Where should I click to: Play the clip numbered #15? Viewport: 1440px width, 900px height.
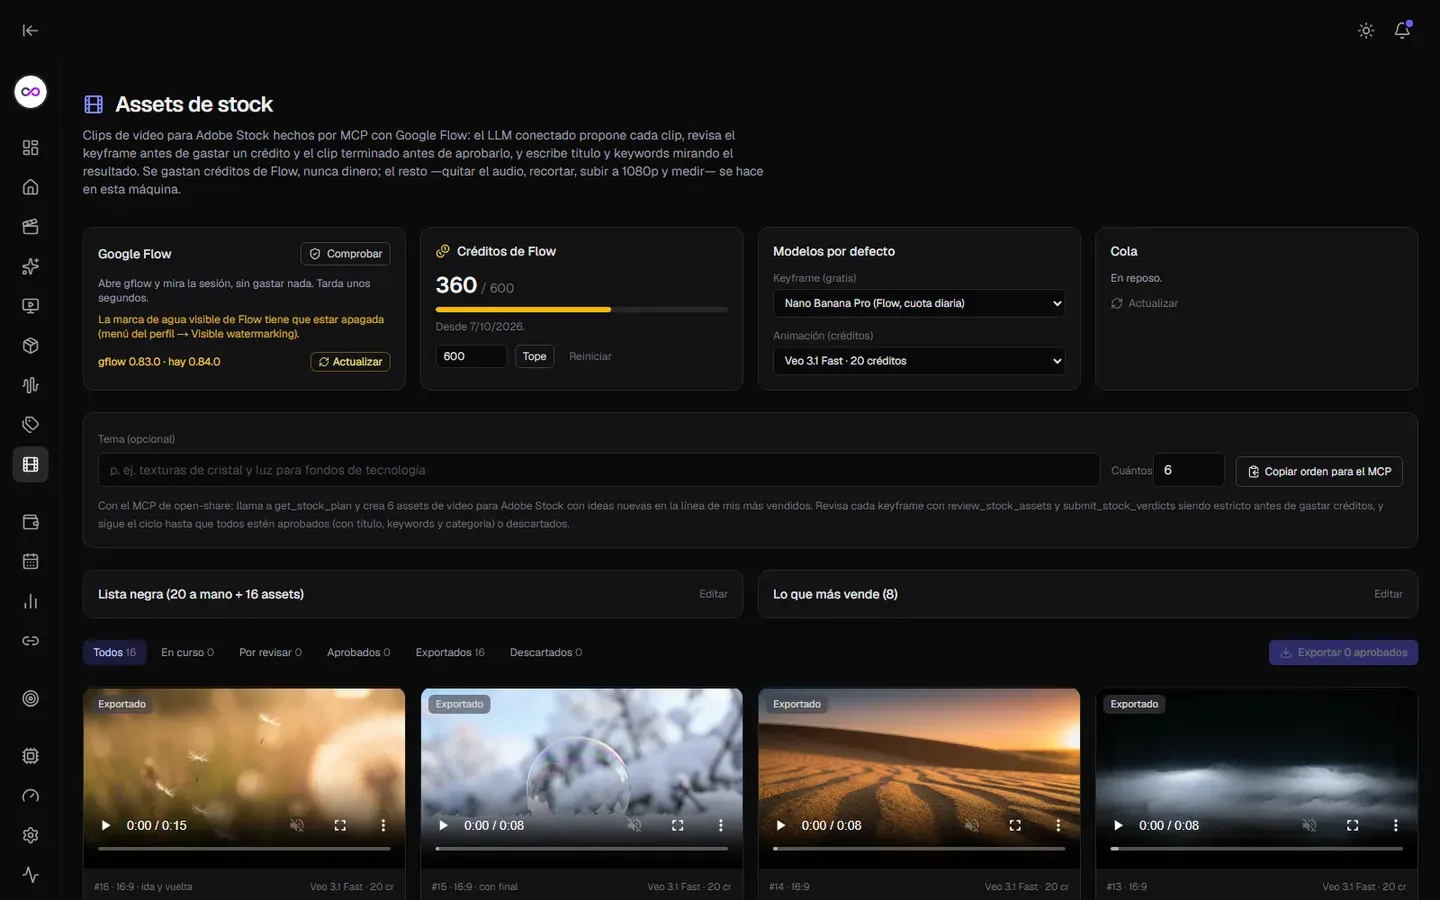click(x=443, y=825)
